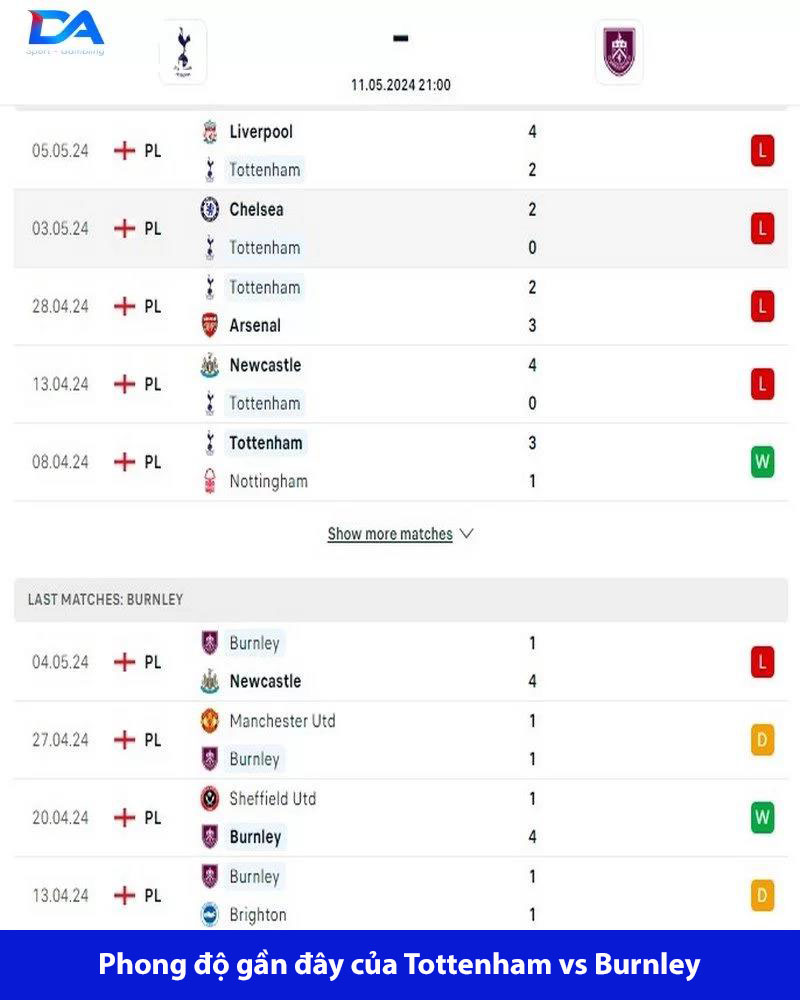Select the Sheffield Utd club crest
The width and height of the screenshot is (800, 1000).
coord(210,799)
